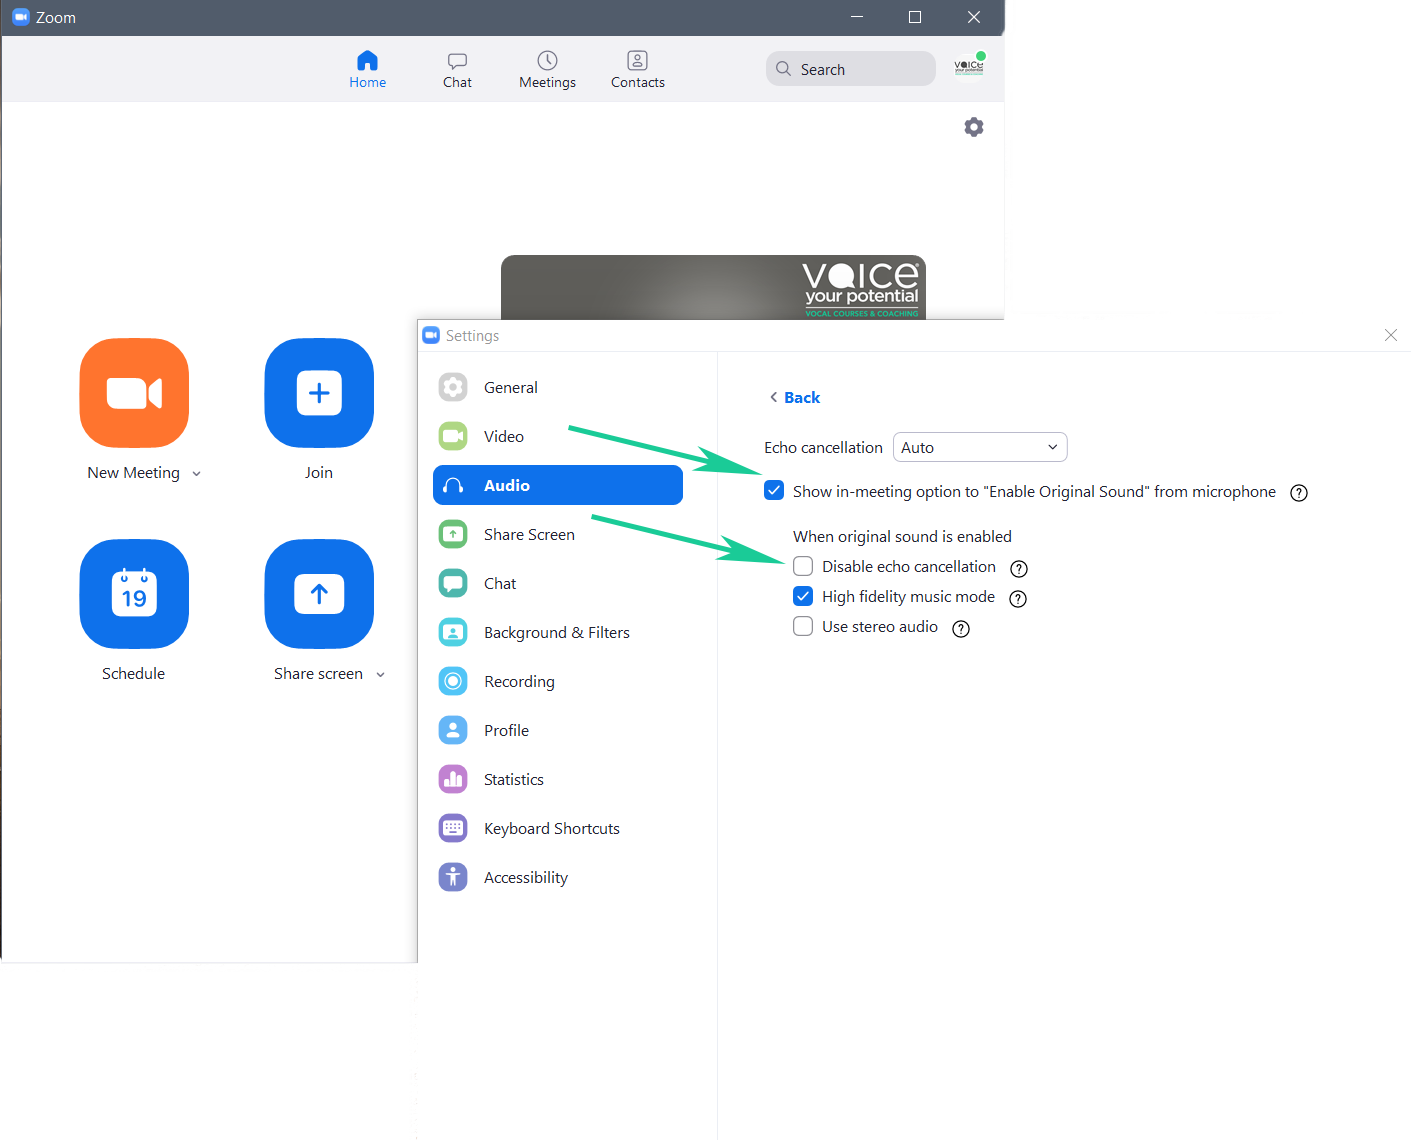Open the profile avatar in Zoom header
The image size is (1411, 1140).
pos(969,66)
